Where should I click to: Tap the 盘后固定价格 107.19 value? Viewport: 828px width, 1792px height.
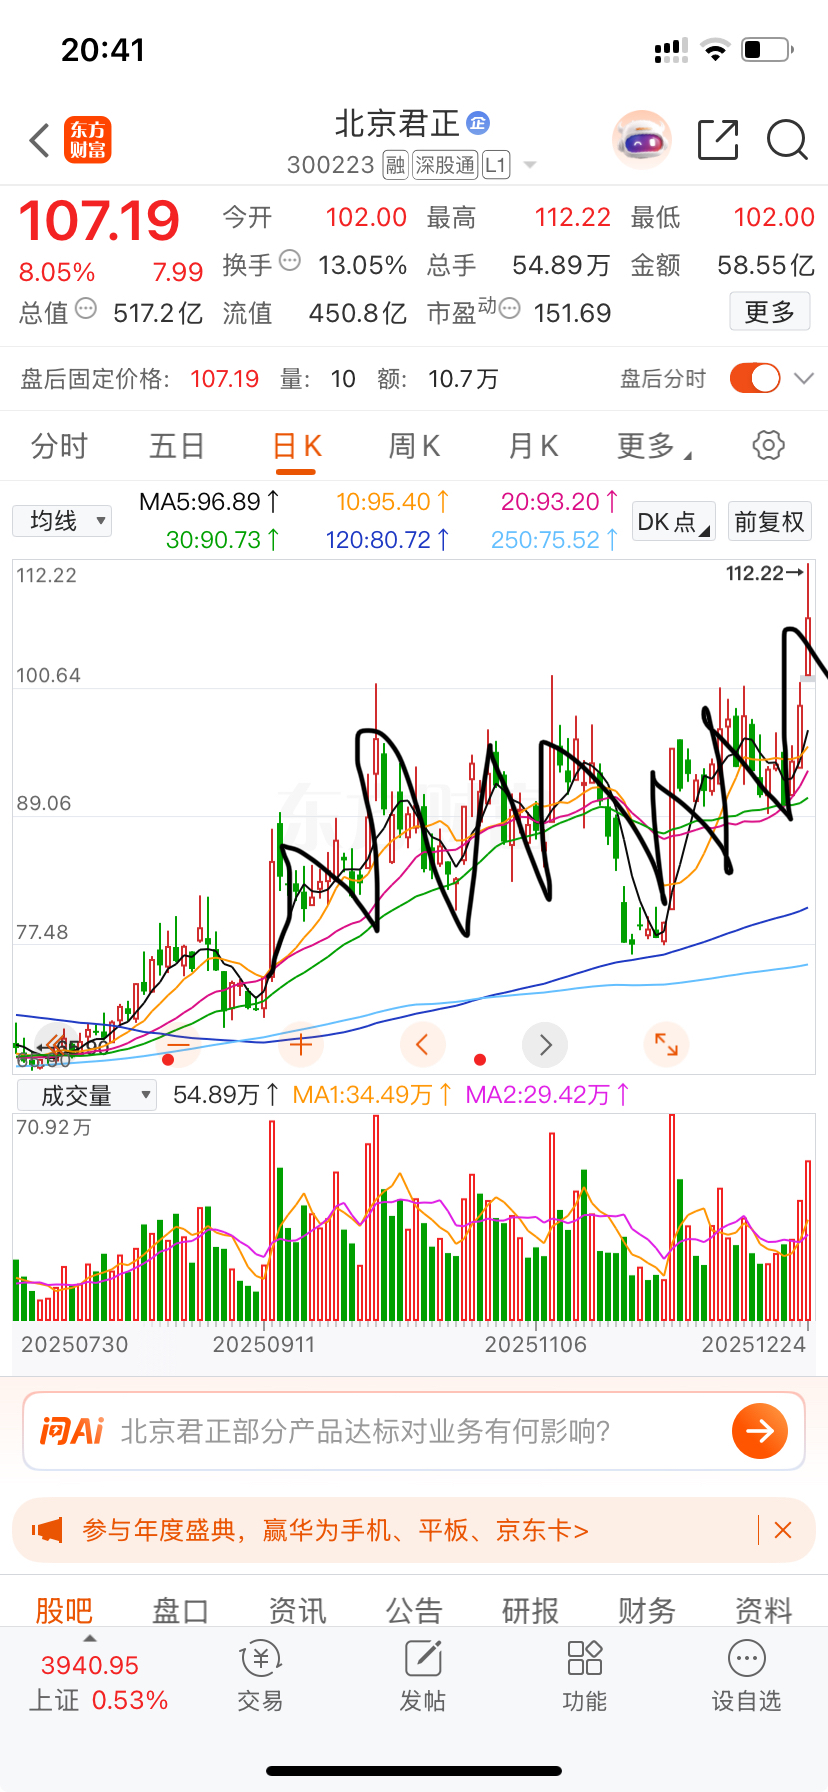224,379
